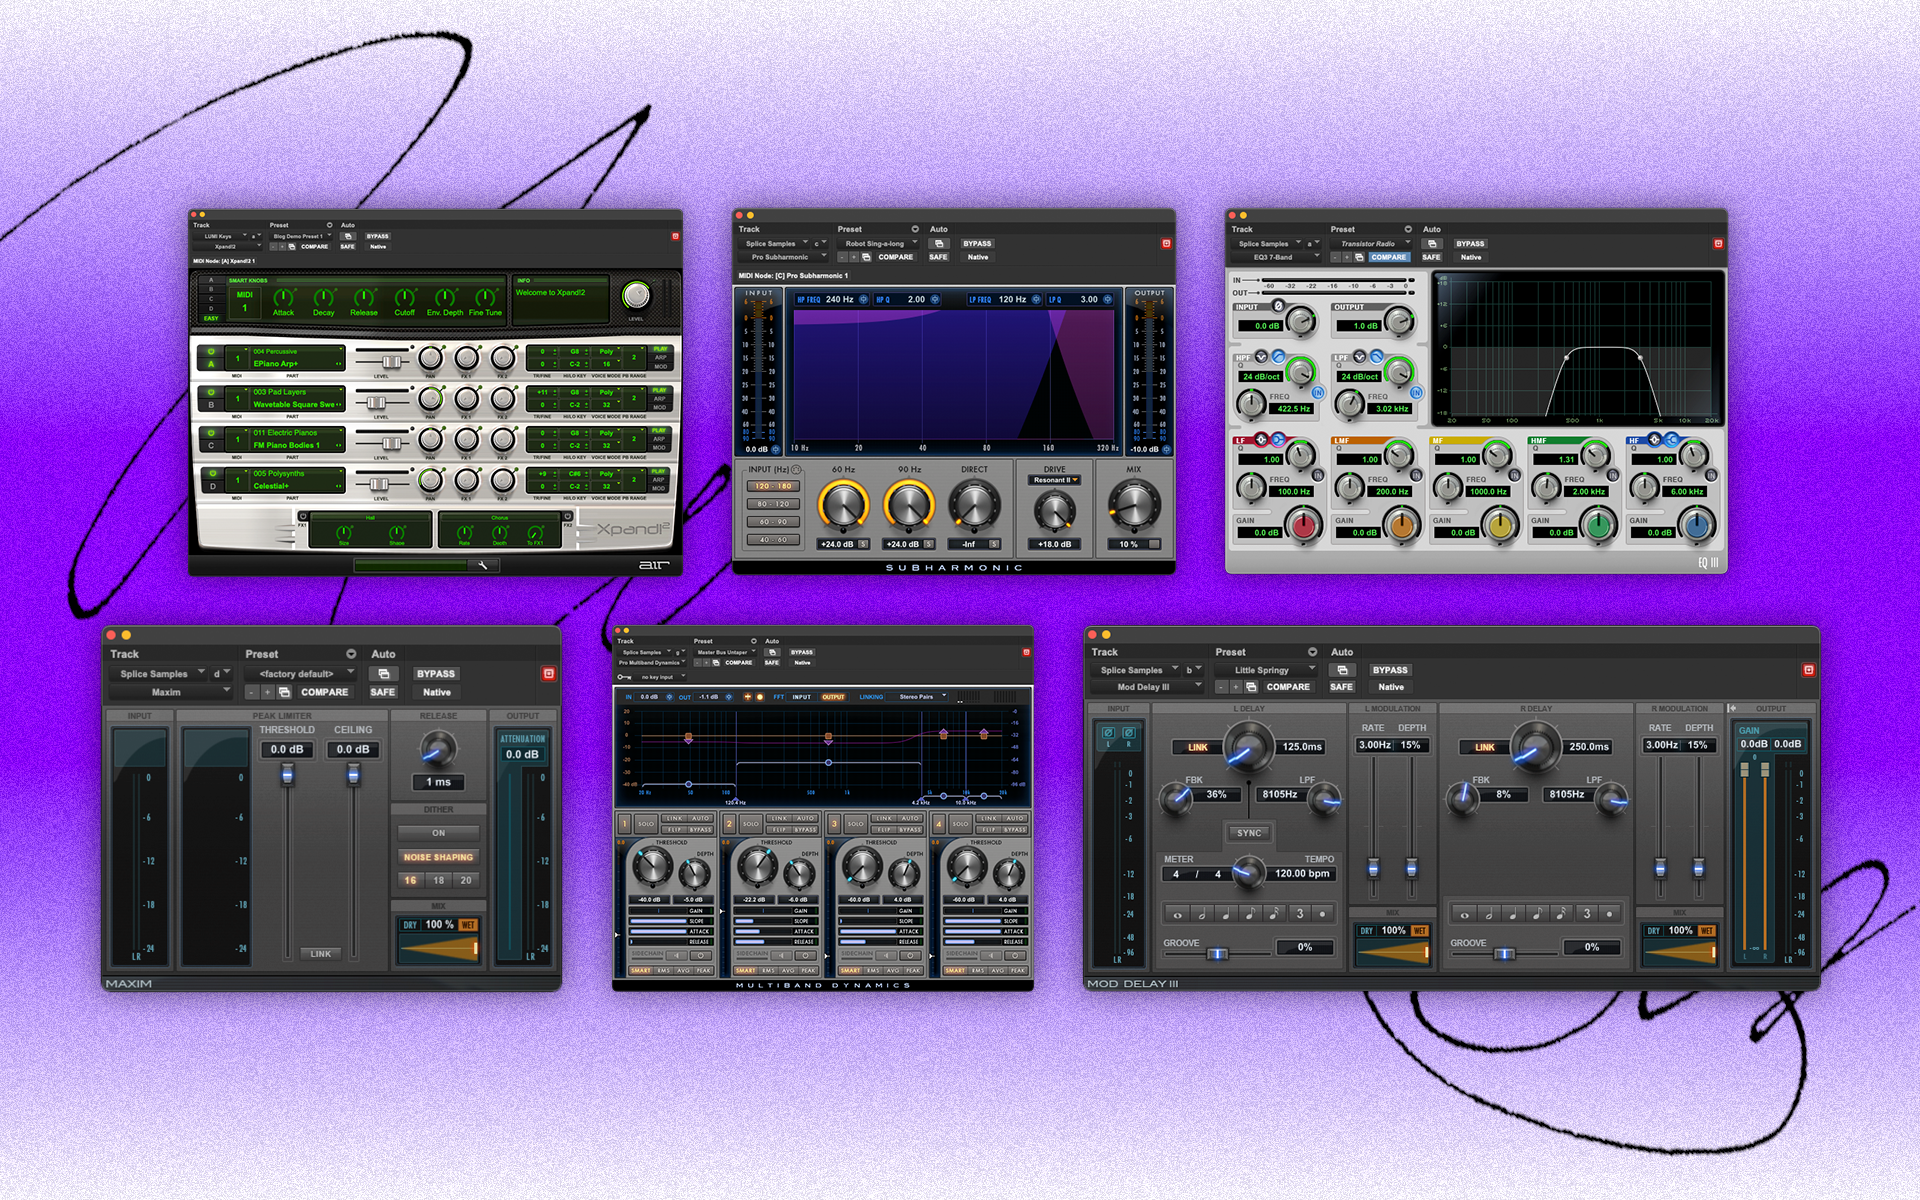Viewport: 1920px width, 1200px height.
Task: Toggle LPF band IN button in EQ3
Action: [x=1416, y=393]
